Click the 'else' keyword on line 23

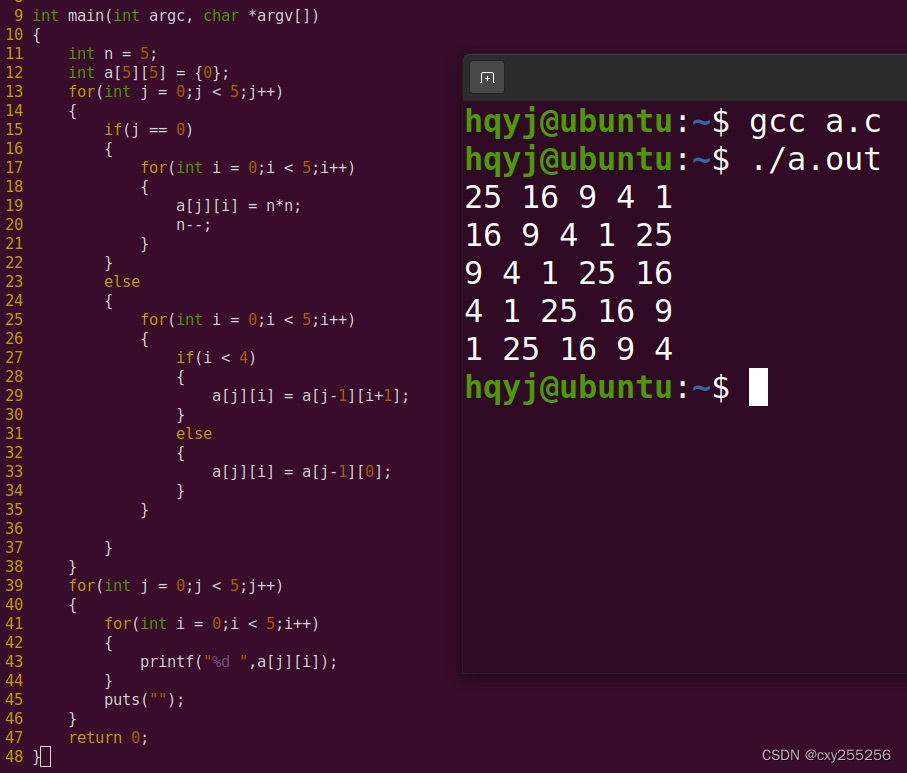coord(122,282)
